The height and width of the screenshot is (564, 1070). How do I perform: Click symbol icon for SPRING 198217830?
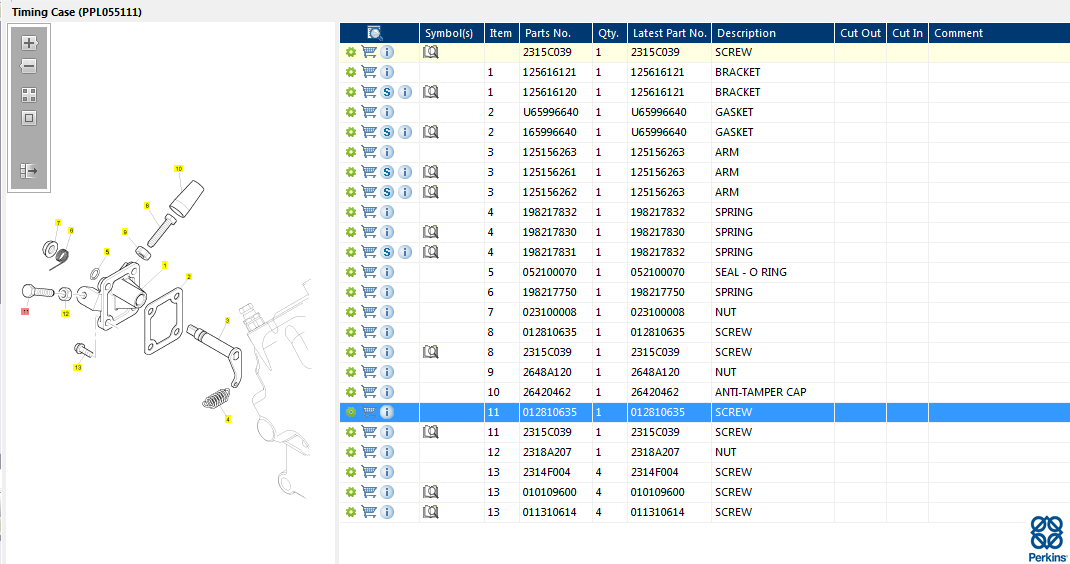[431, 232]
